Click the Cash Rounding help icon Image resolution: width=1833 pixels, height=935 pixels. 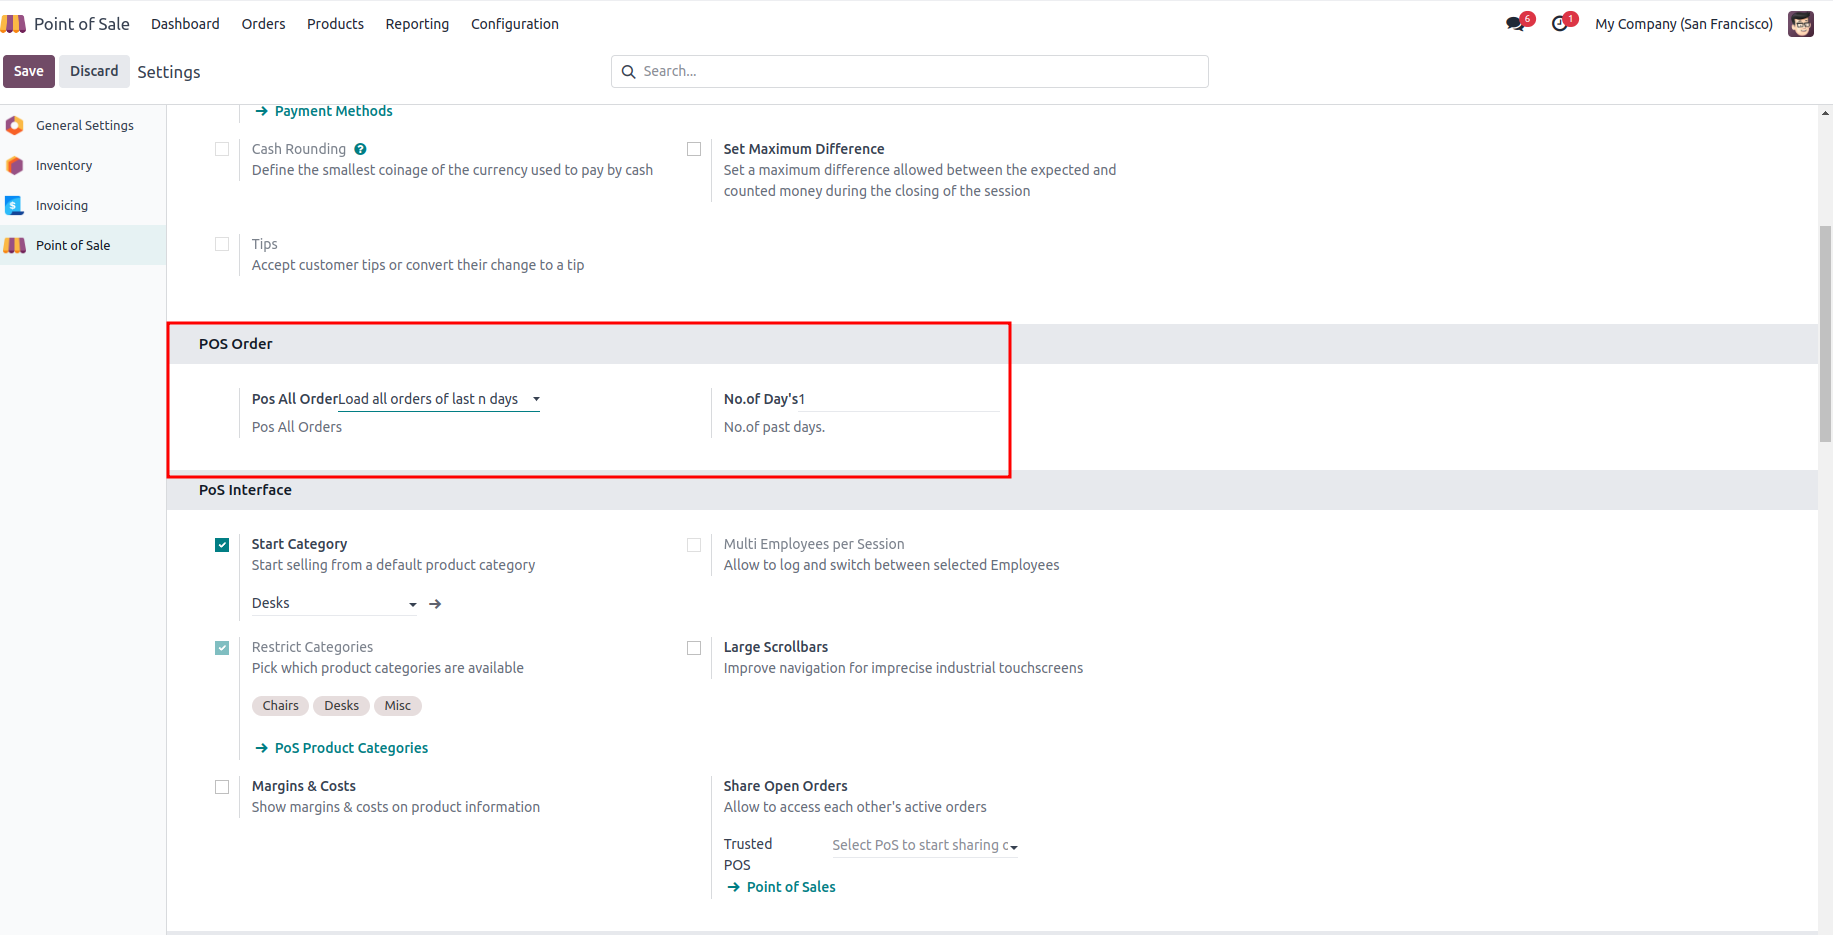tap(360, 149)
